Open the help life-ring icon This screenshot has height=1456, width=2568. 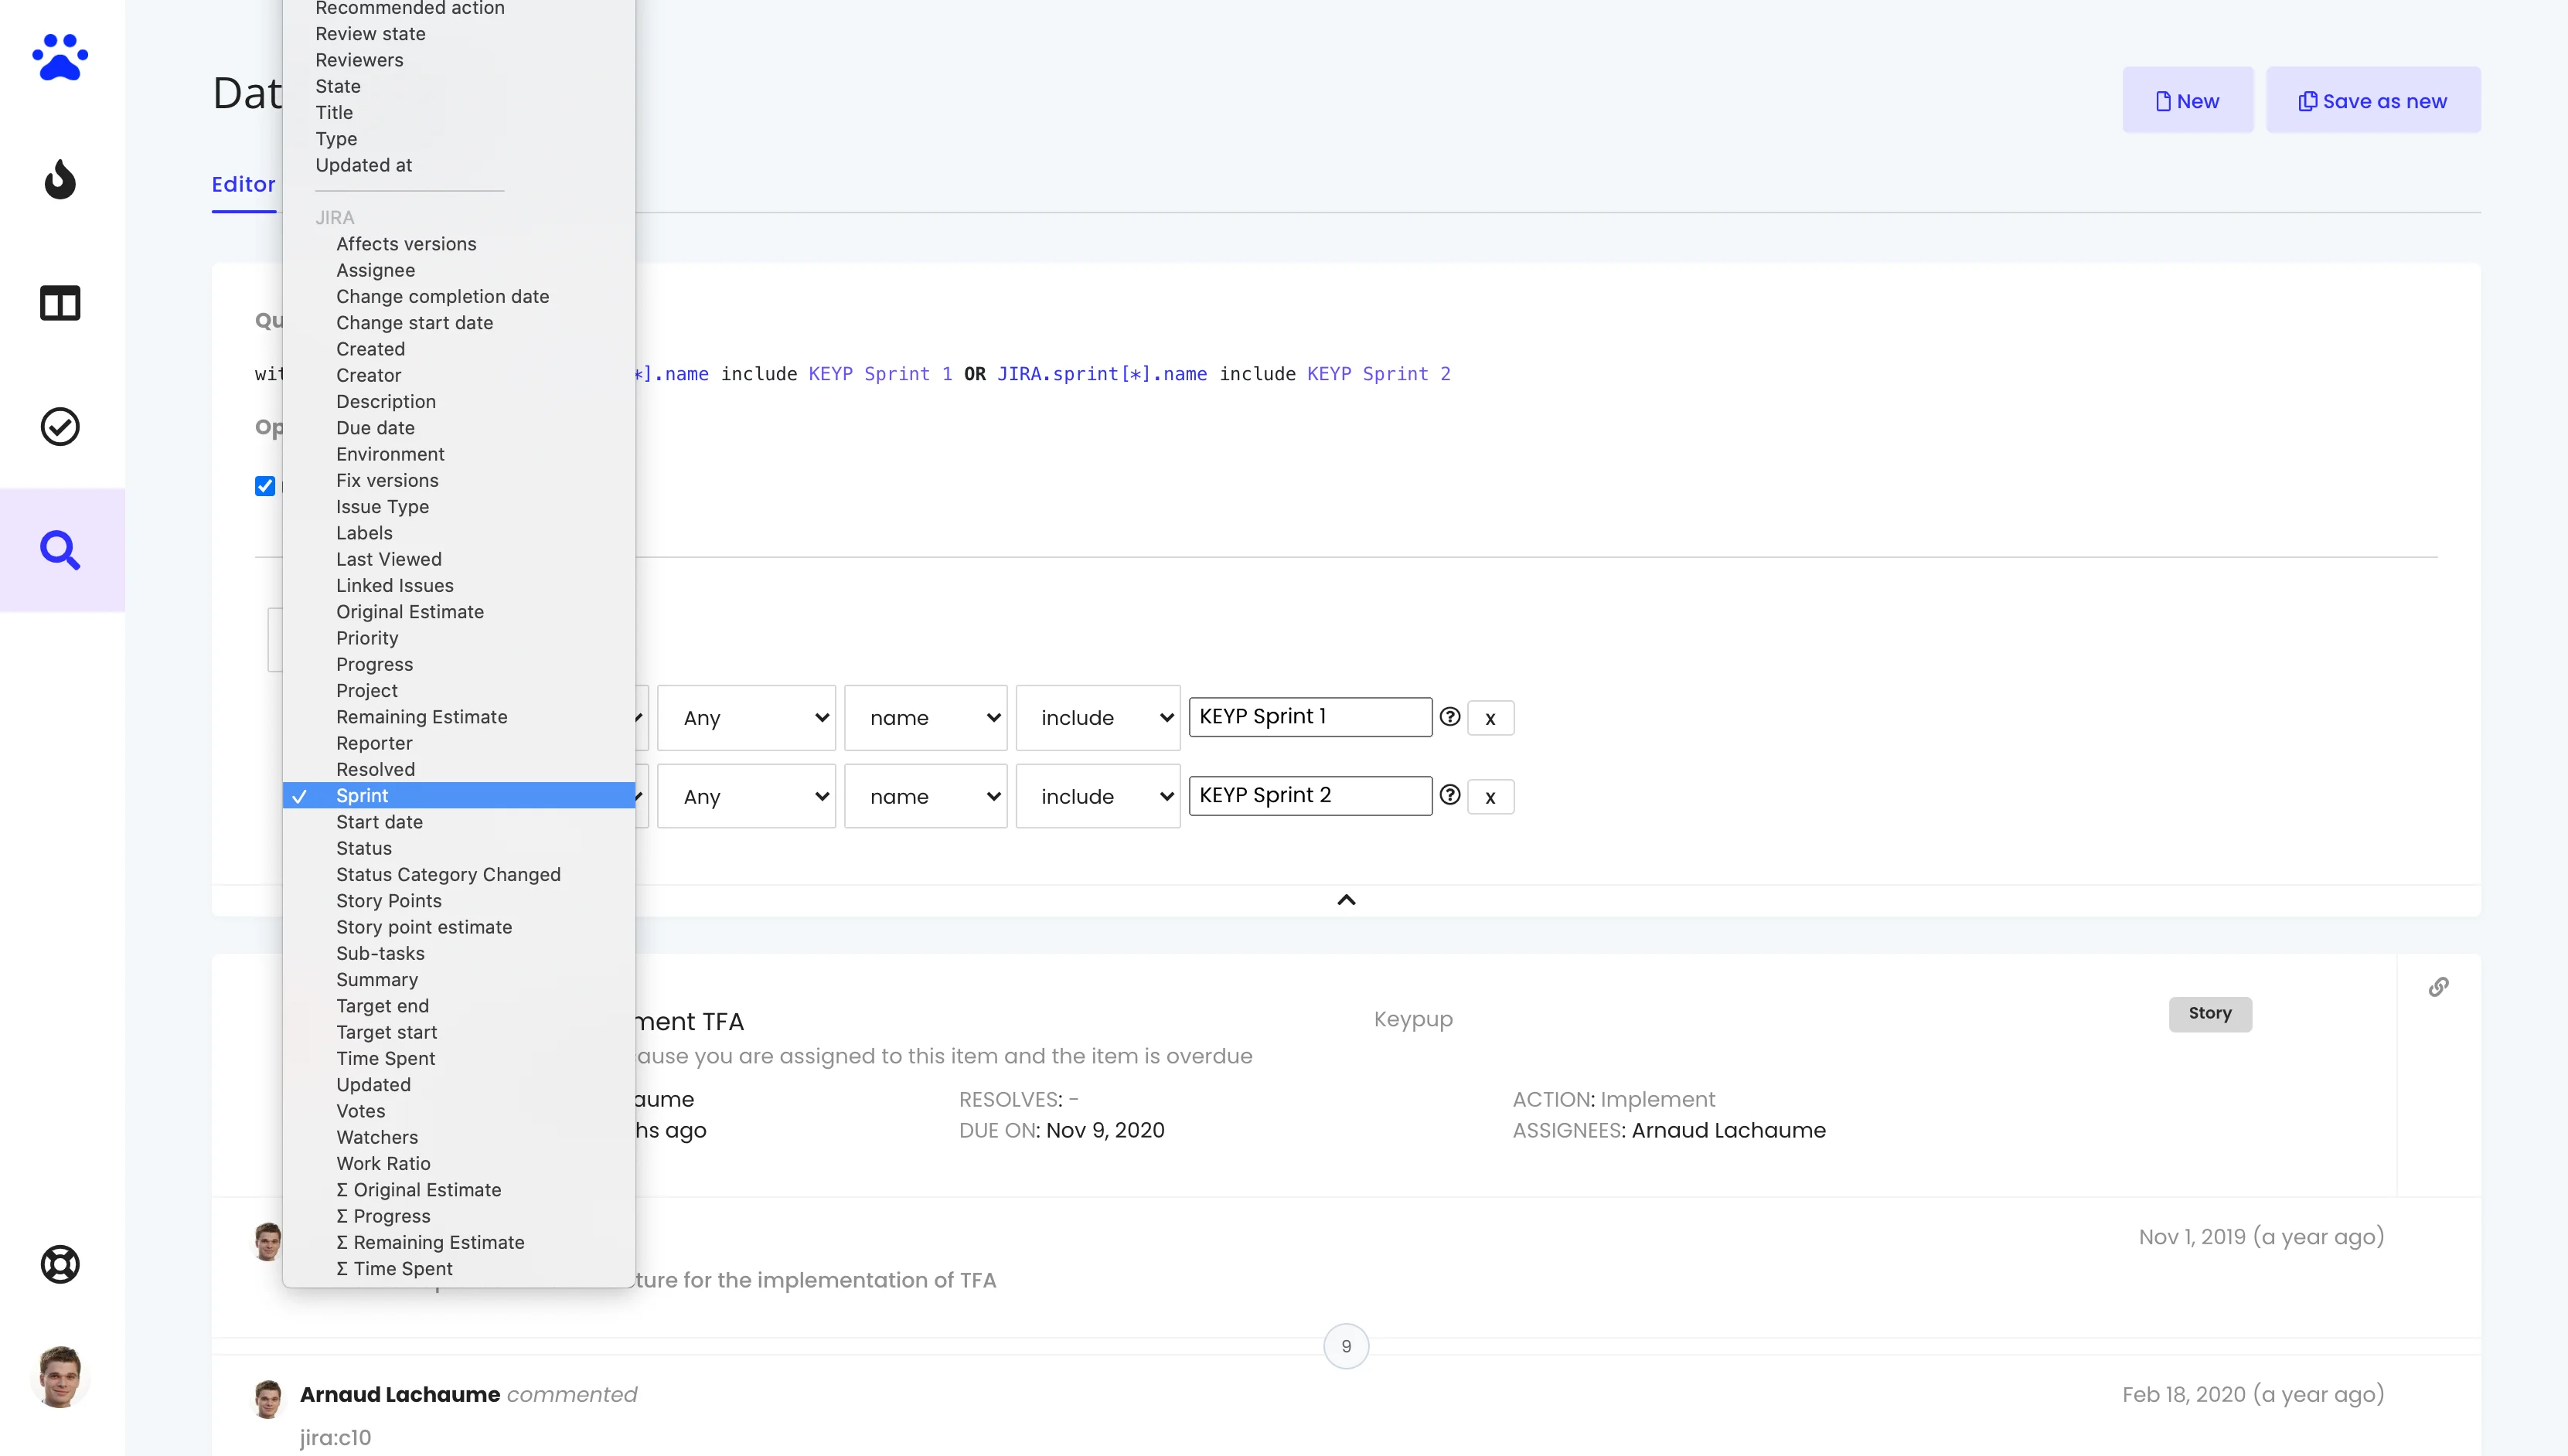coord(59,1263)
